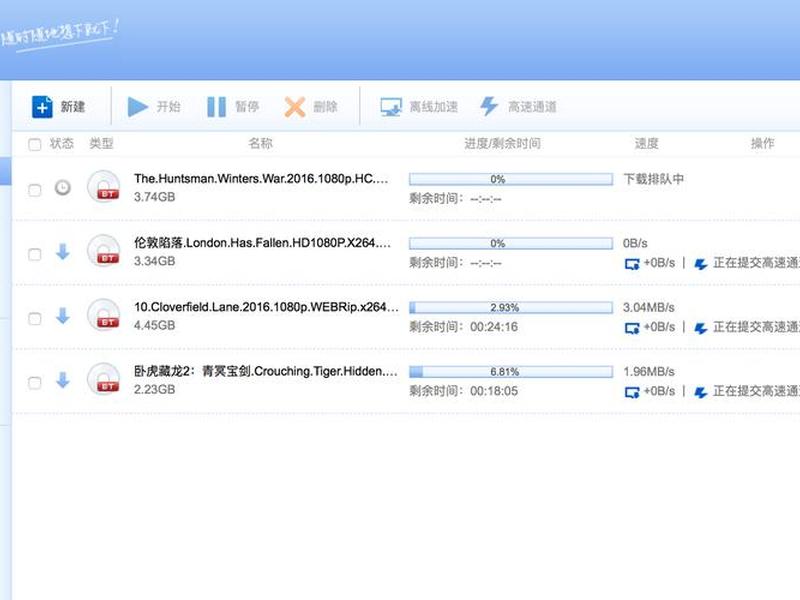This screenshot has height=600, width=800.
Task: Click high-speed channel icon in 10.Cloverfield.Lane row
Action: pyautogui.click(x=701, y=328)
